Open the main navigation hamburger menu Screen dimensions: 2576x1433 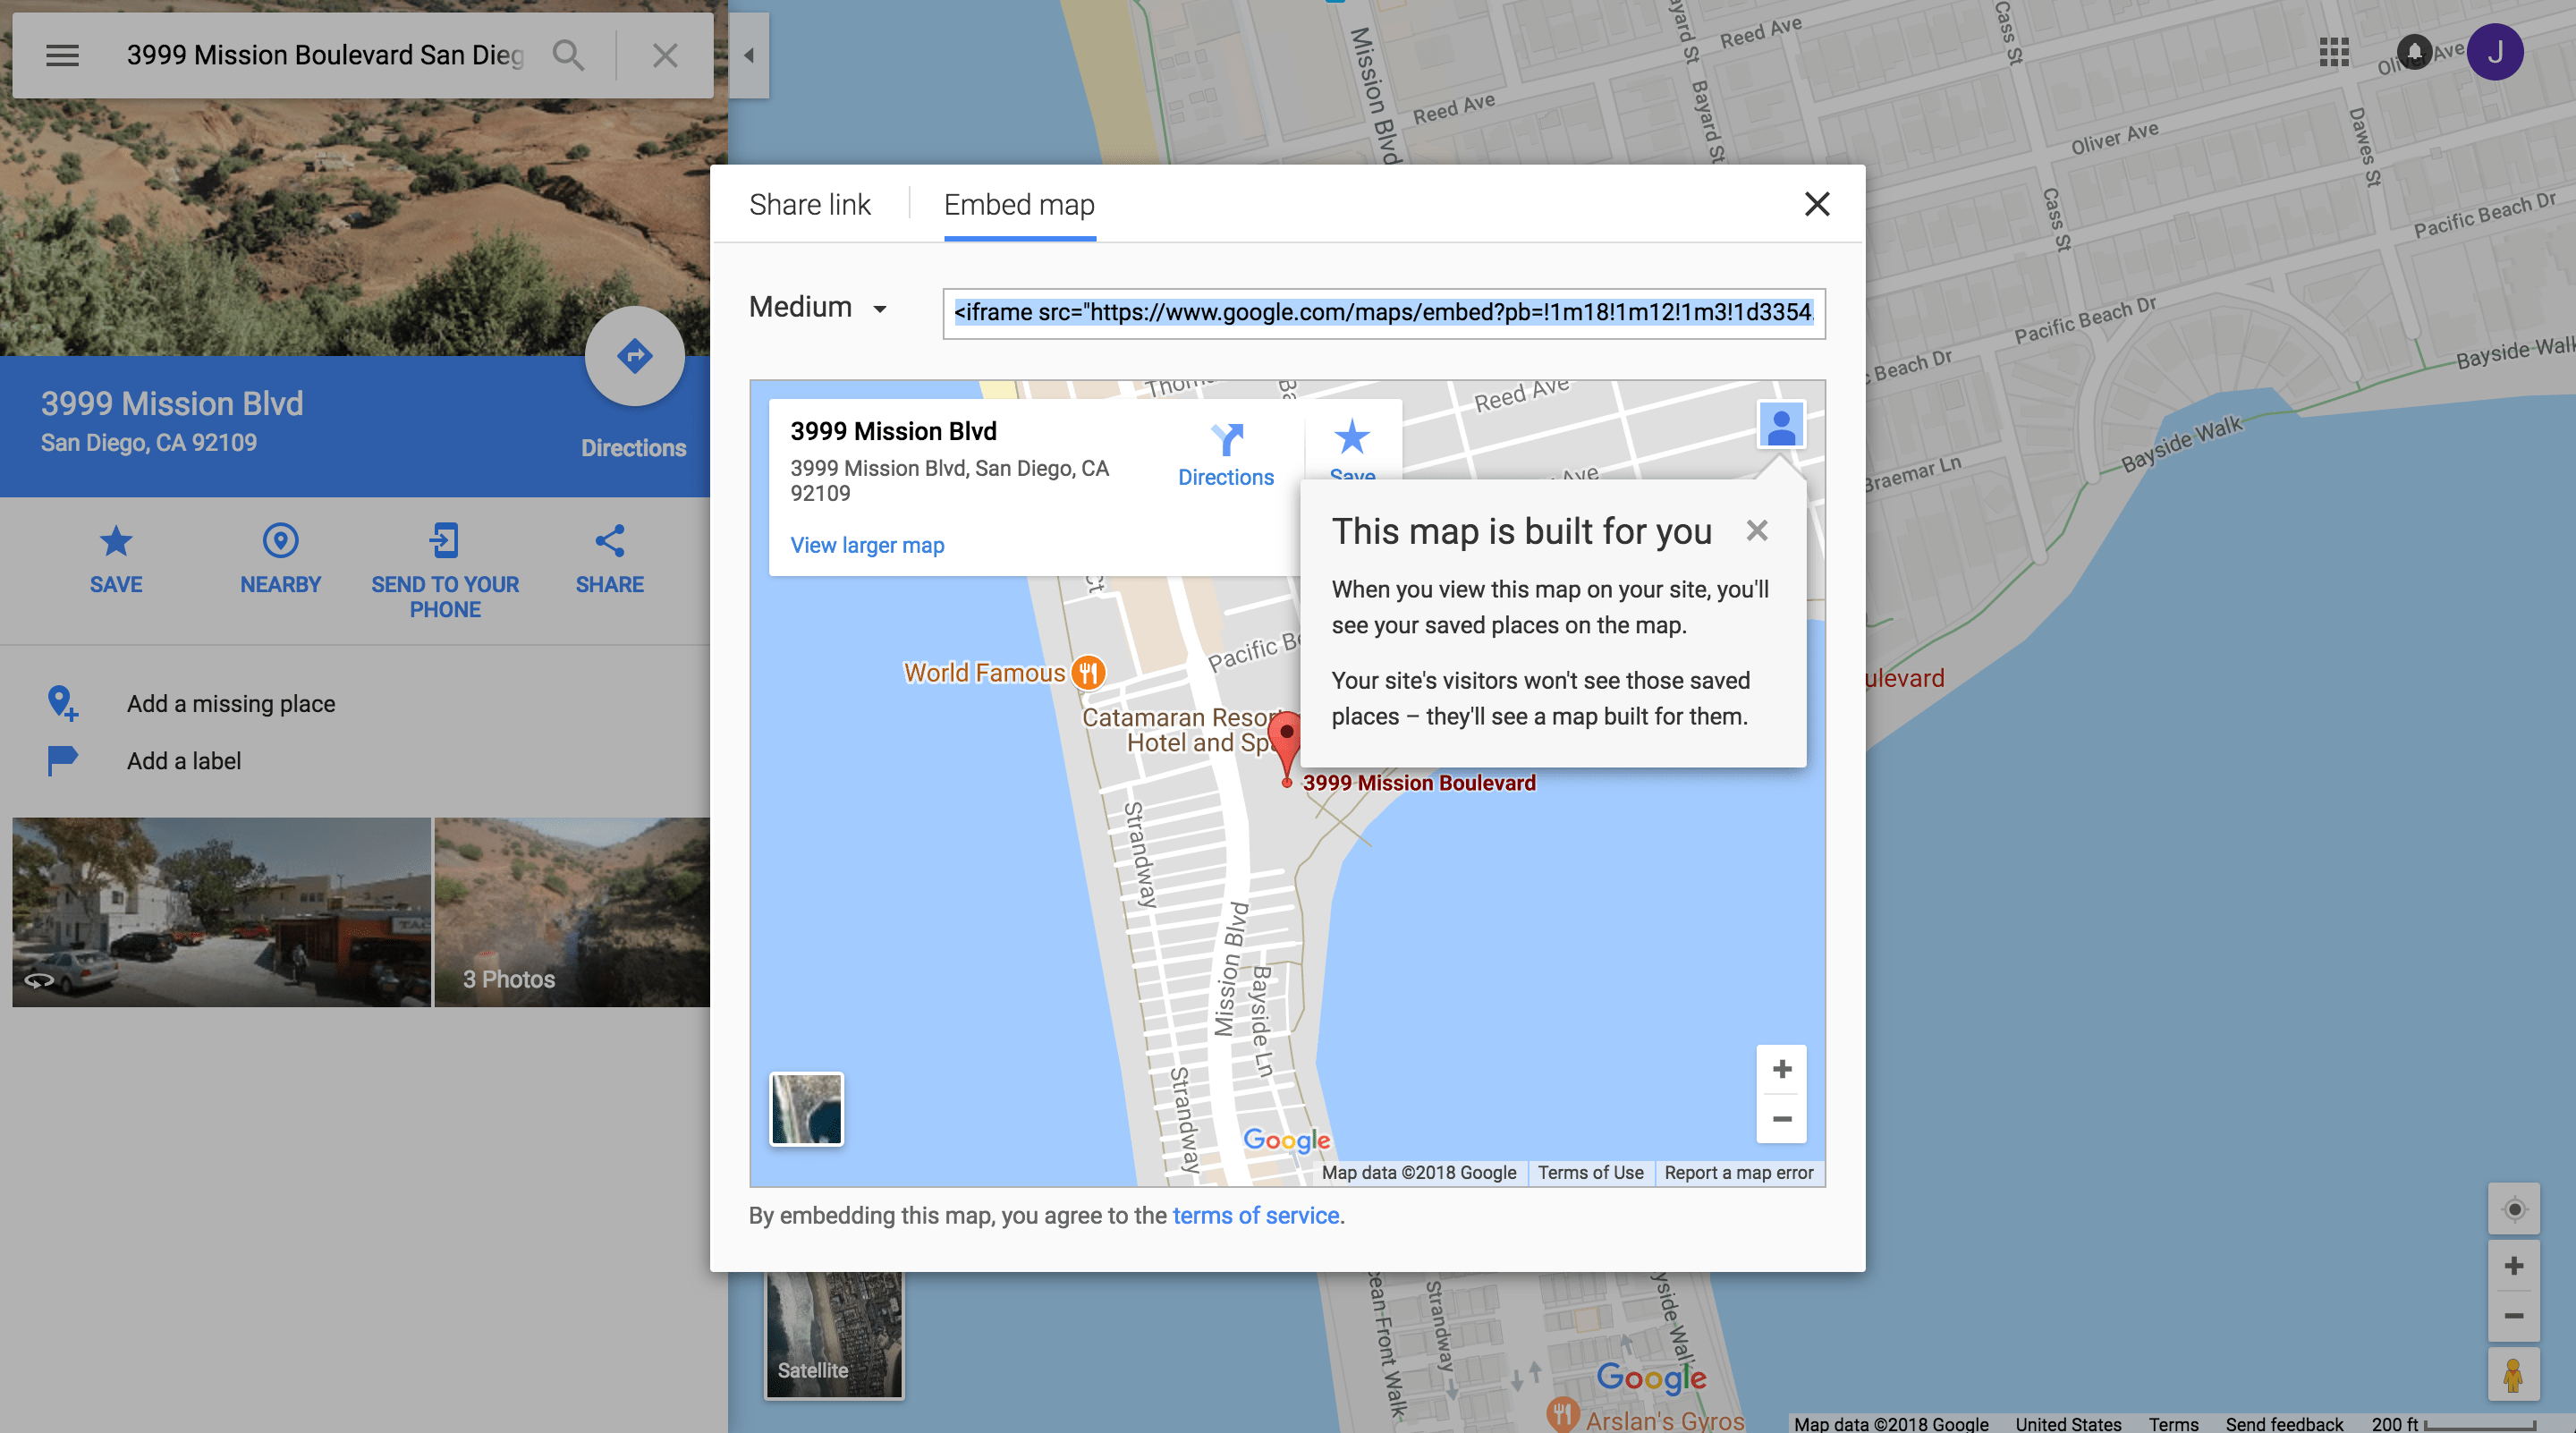[x=62, y=55]
